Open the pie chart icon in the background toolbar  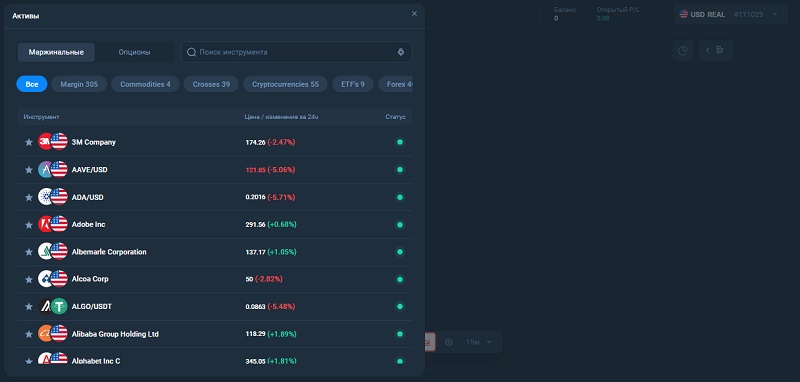point(683,50)
